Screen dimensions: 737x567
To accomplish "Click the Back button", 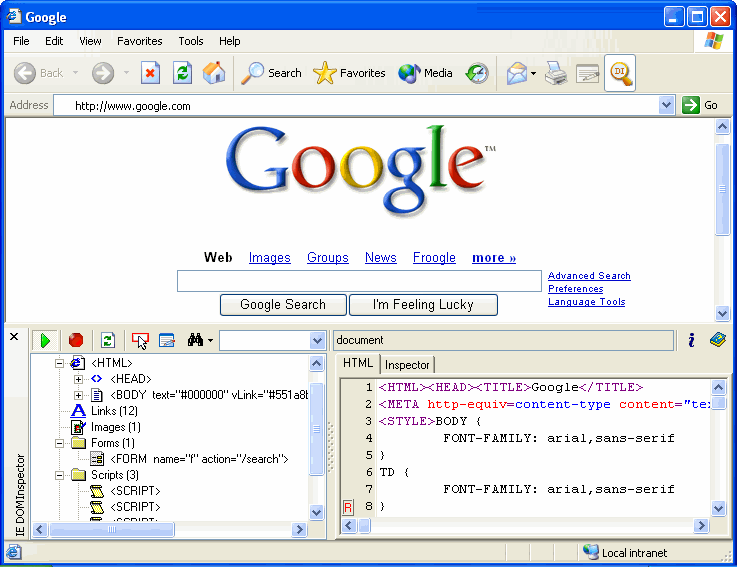I will click(39, 73).
